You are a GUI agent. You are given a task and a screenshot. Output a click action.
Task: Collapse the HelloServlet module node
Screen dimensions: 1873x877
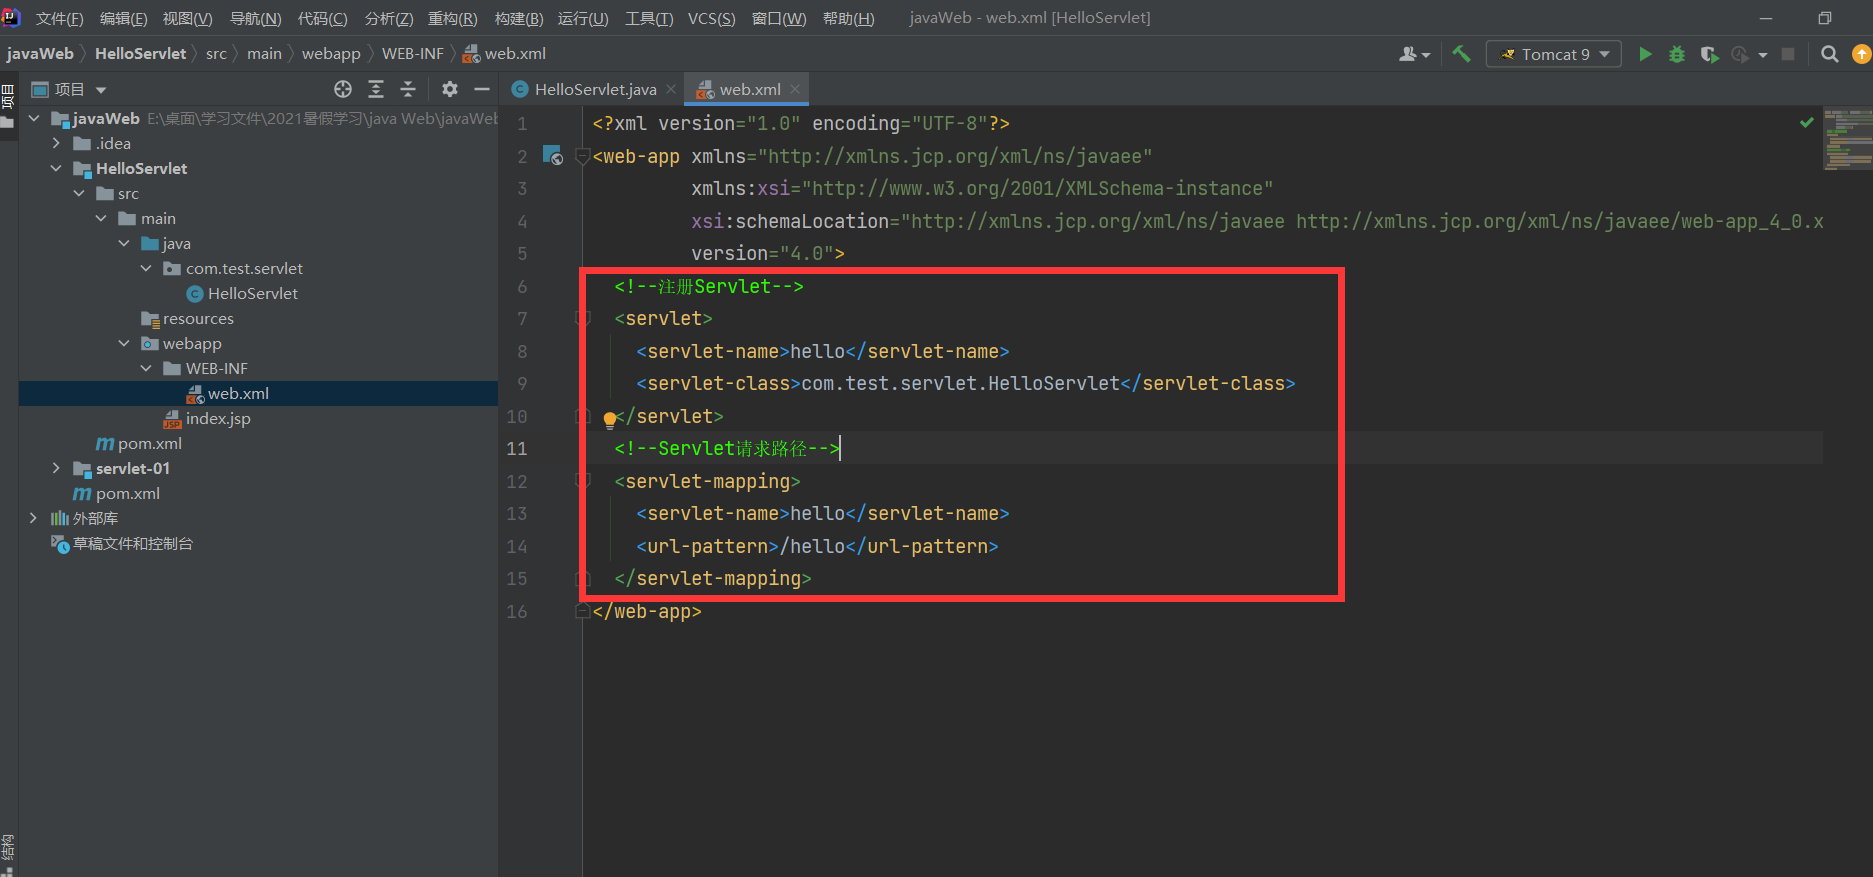(x=56, y=168)
